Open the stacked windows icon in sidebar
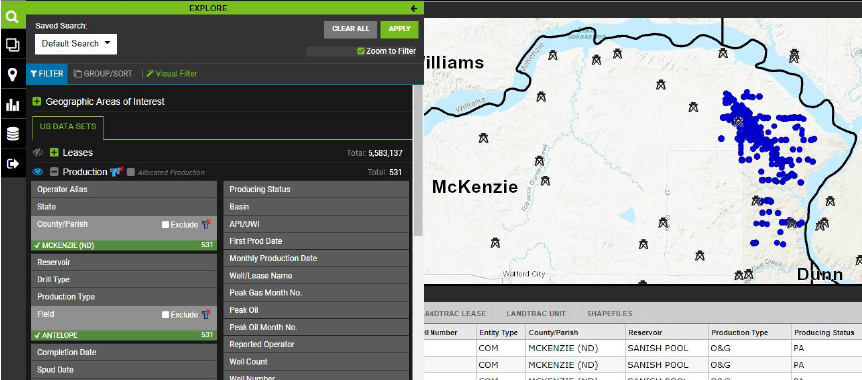This screenshot has height=380, width=862. (x=12, y=45)
